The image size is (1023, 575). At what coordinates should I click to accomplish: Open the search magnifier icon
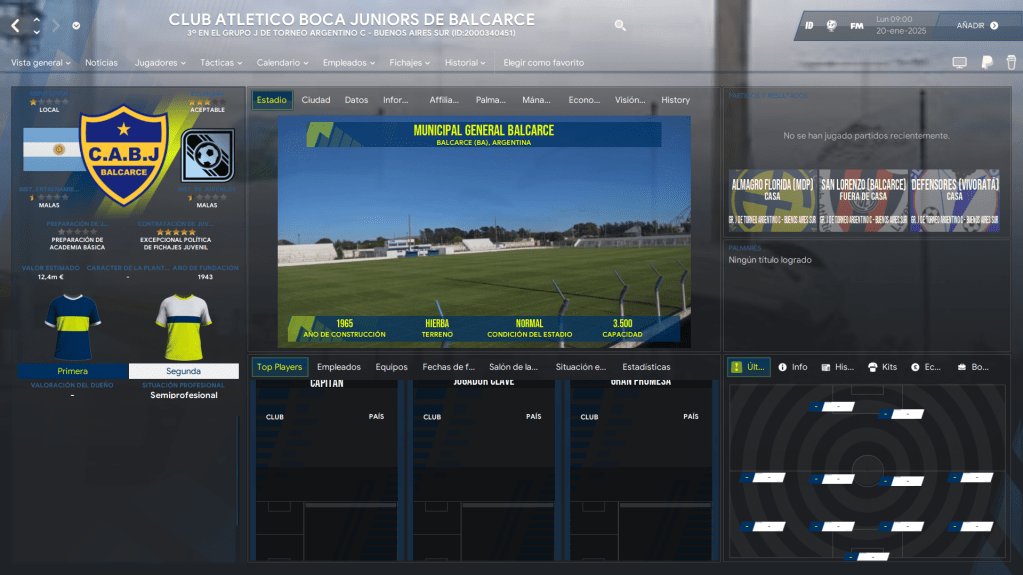620,25
